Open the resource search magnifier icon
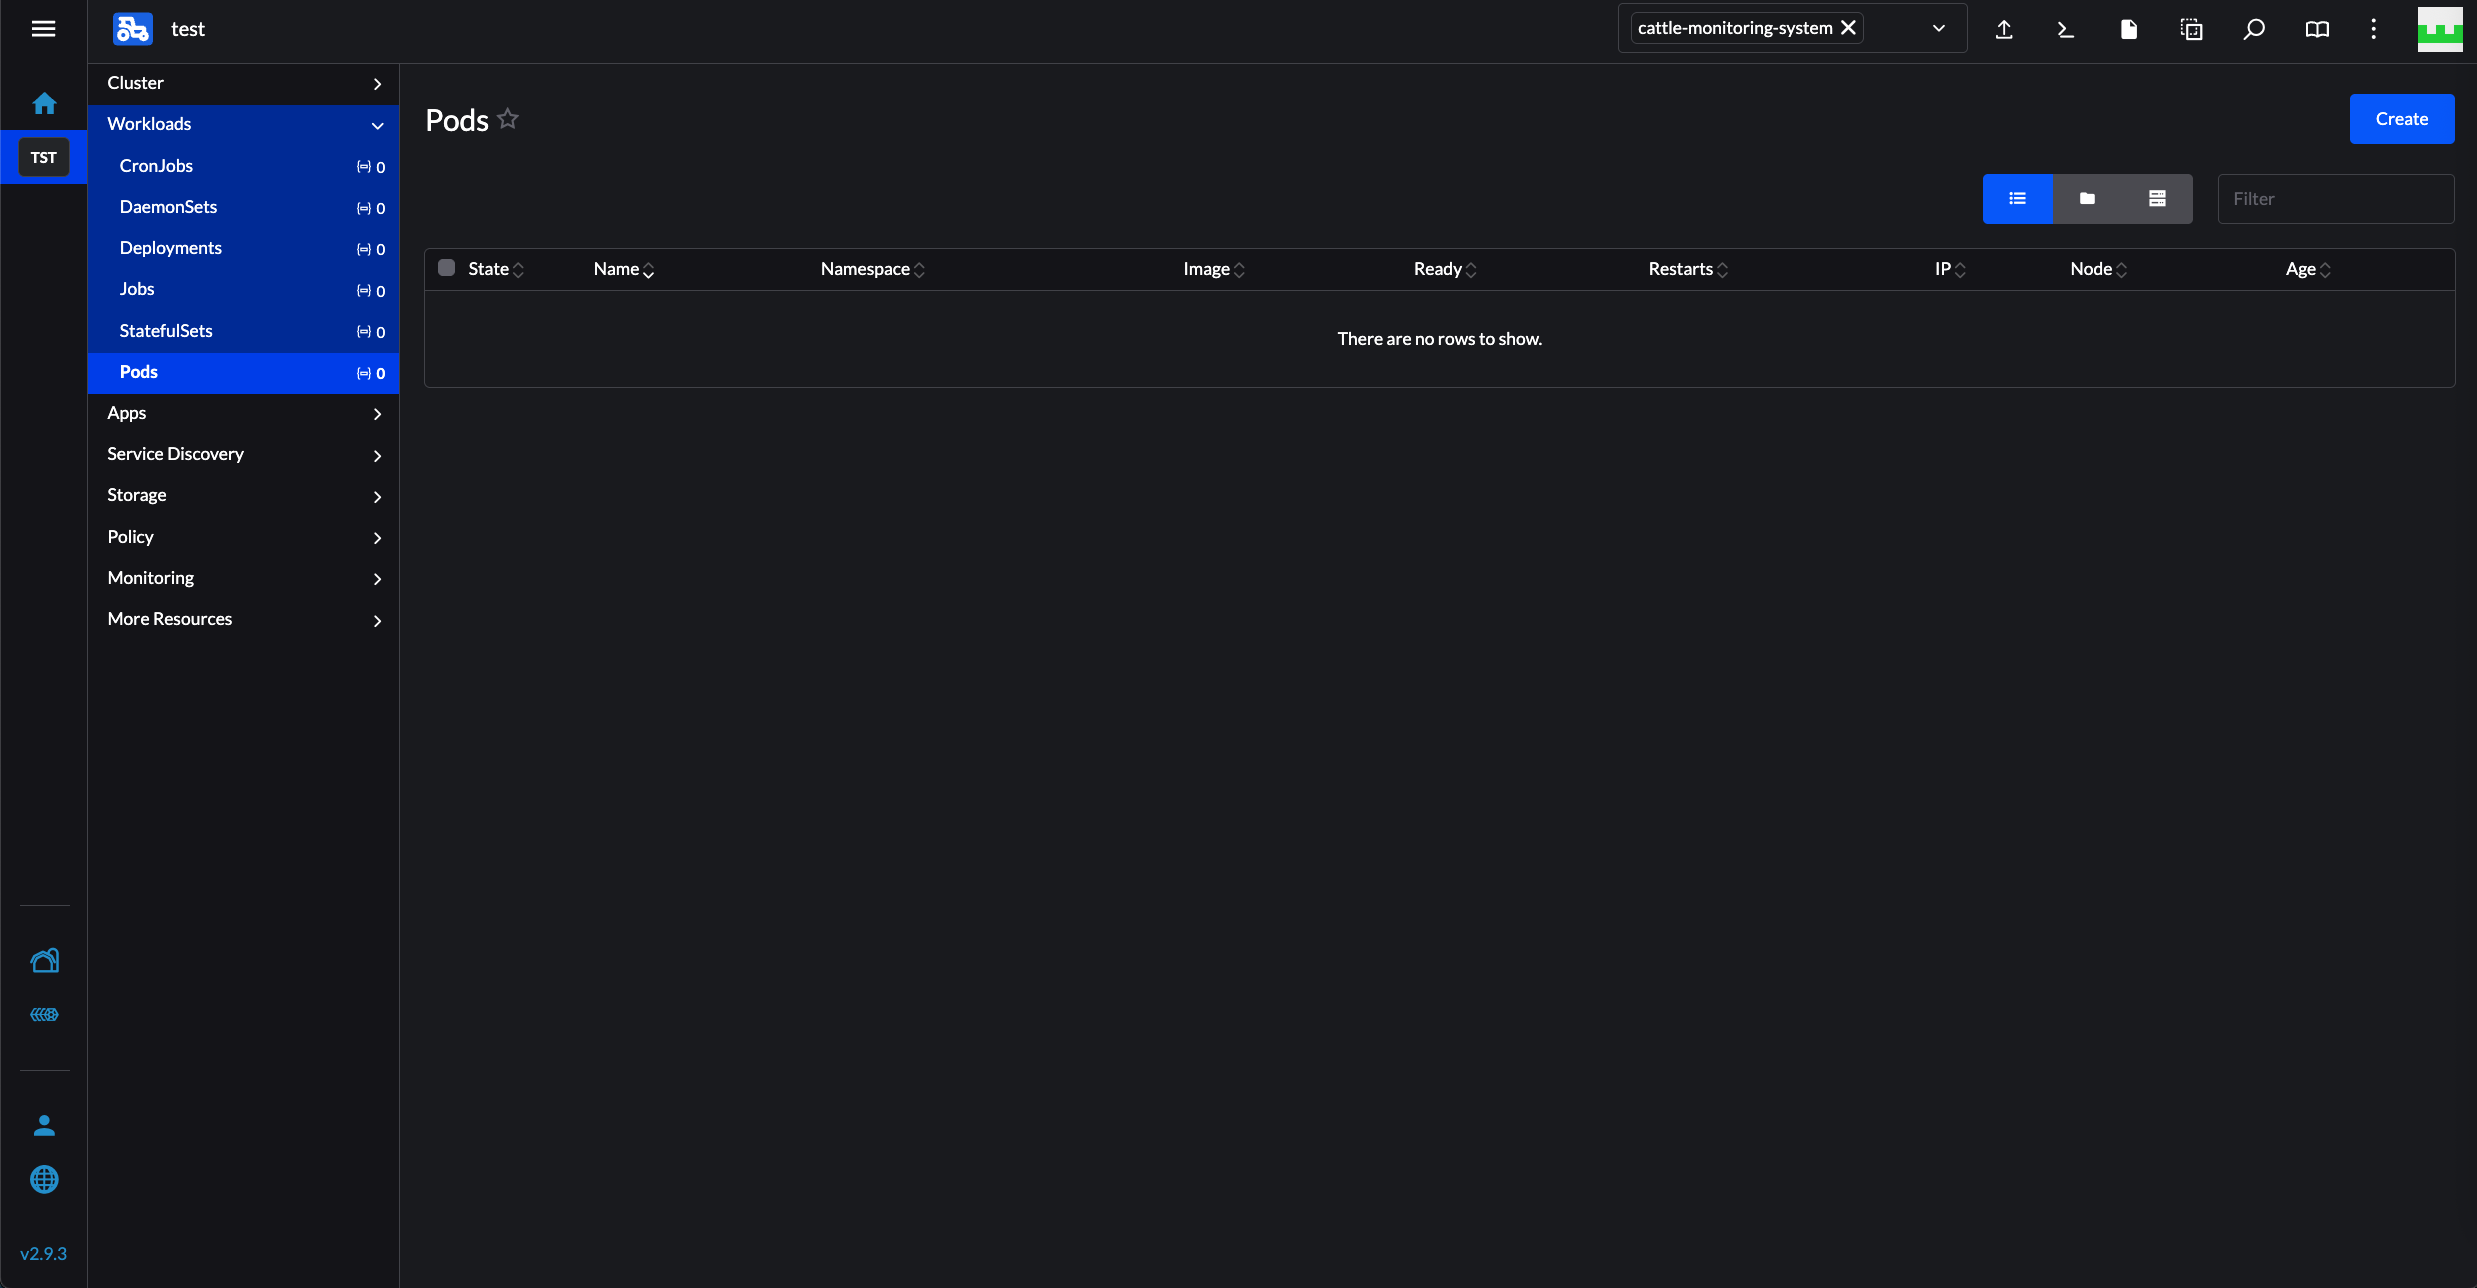This screenshot has height=1288, width=2477. [2254, 29]
